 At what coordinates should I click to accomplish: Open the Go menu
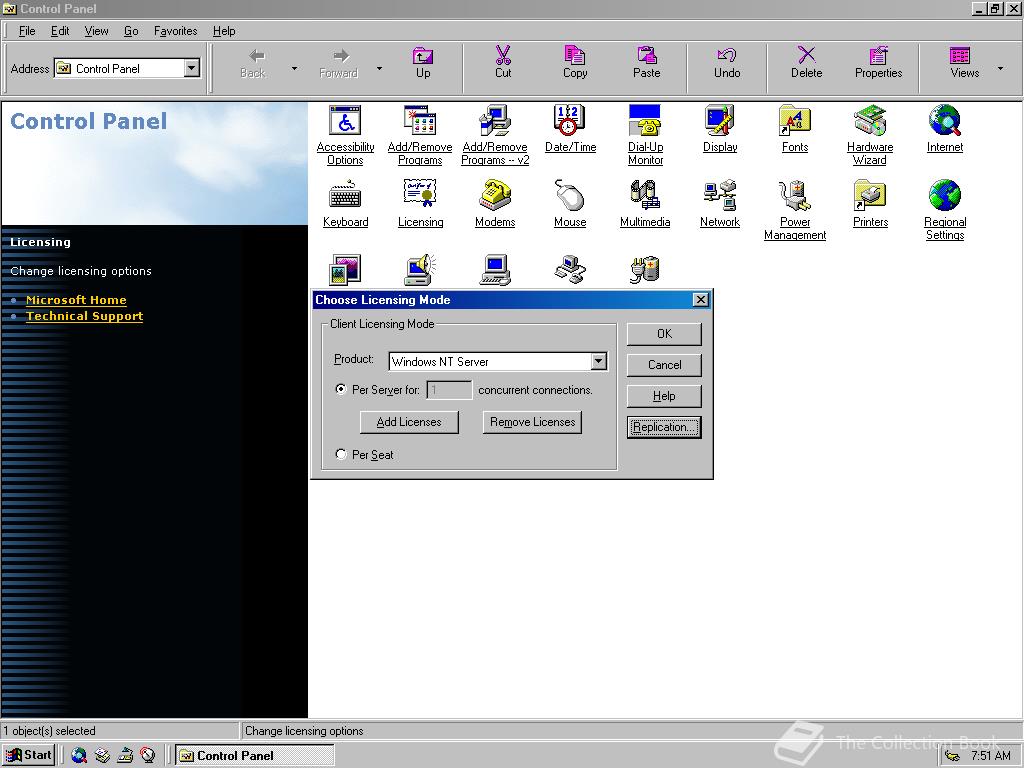coord(131,31)
